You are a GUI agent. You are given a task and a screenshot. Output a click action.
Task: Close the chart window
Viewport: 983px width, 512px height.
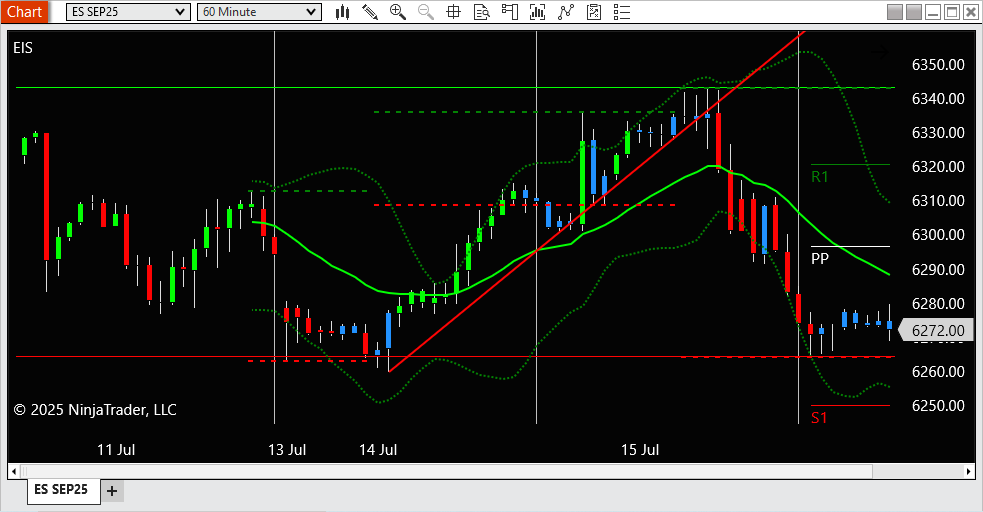click(971, 12)
